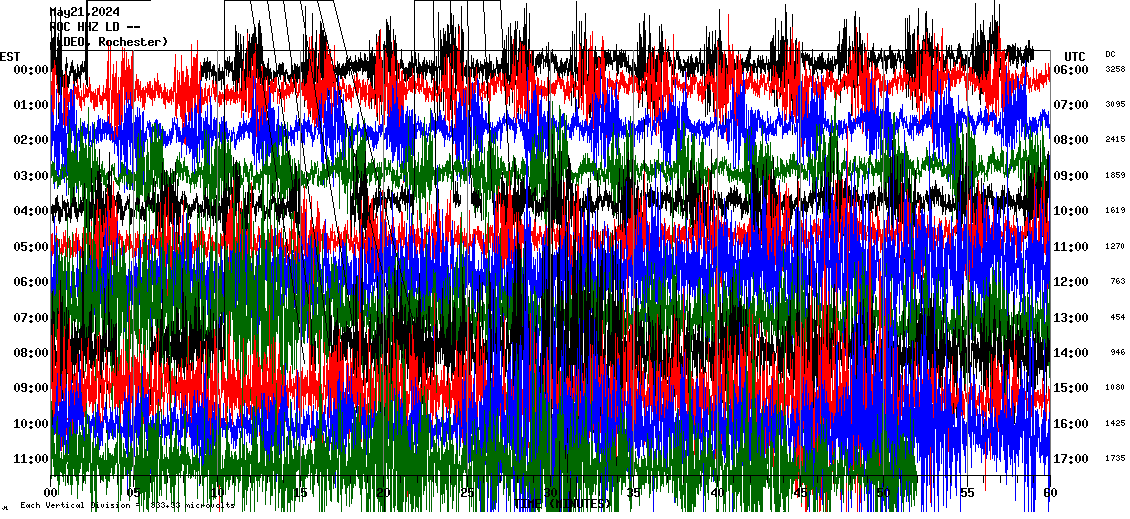The width and height of the screenshot is (1130, 519).
Task: Click the UTC column heading
Action: click(1074, 56)
